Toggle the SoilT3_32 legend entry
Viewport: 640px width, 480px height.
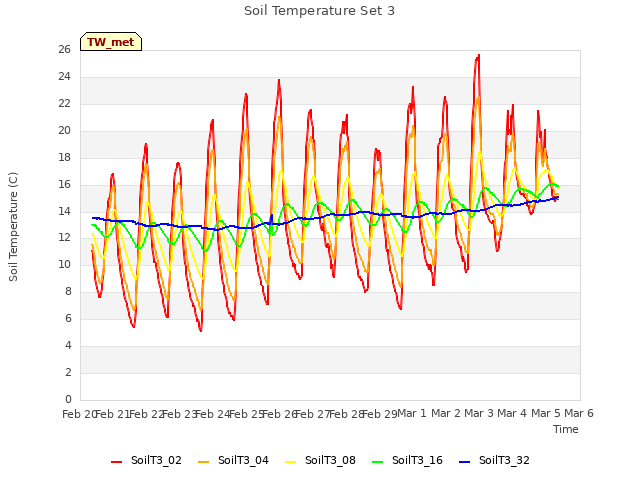(494, 461)
